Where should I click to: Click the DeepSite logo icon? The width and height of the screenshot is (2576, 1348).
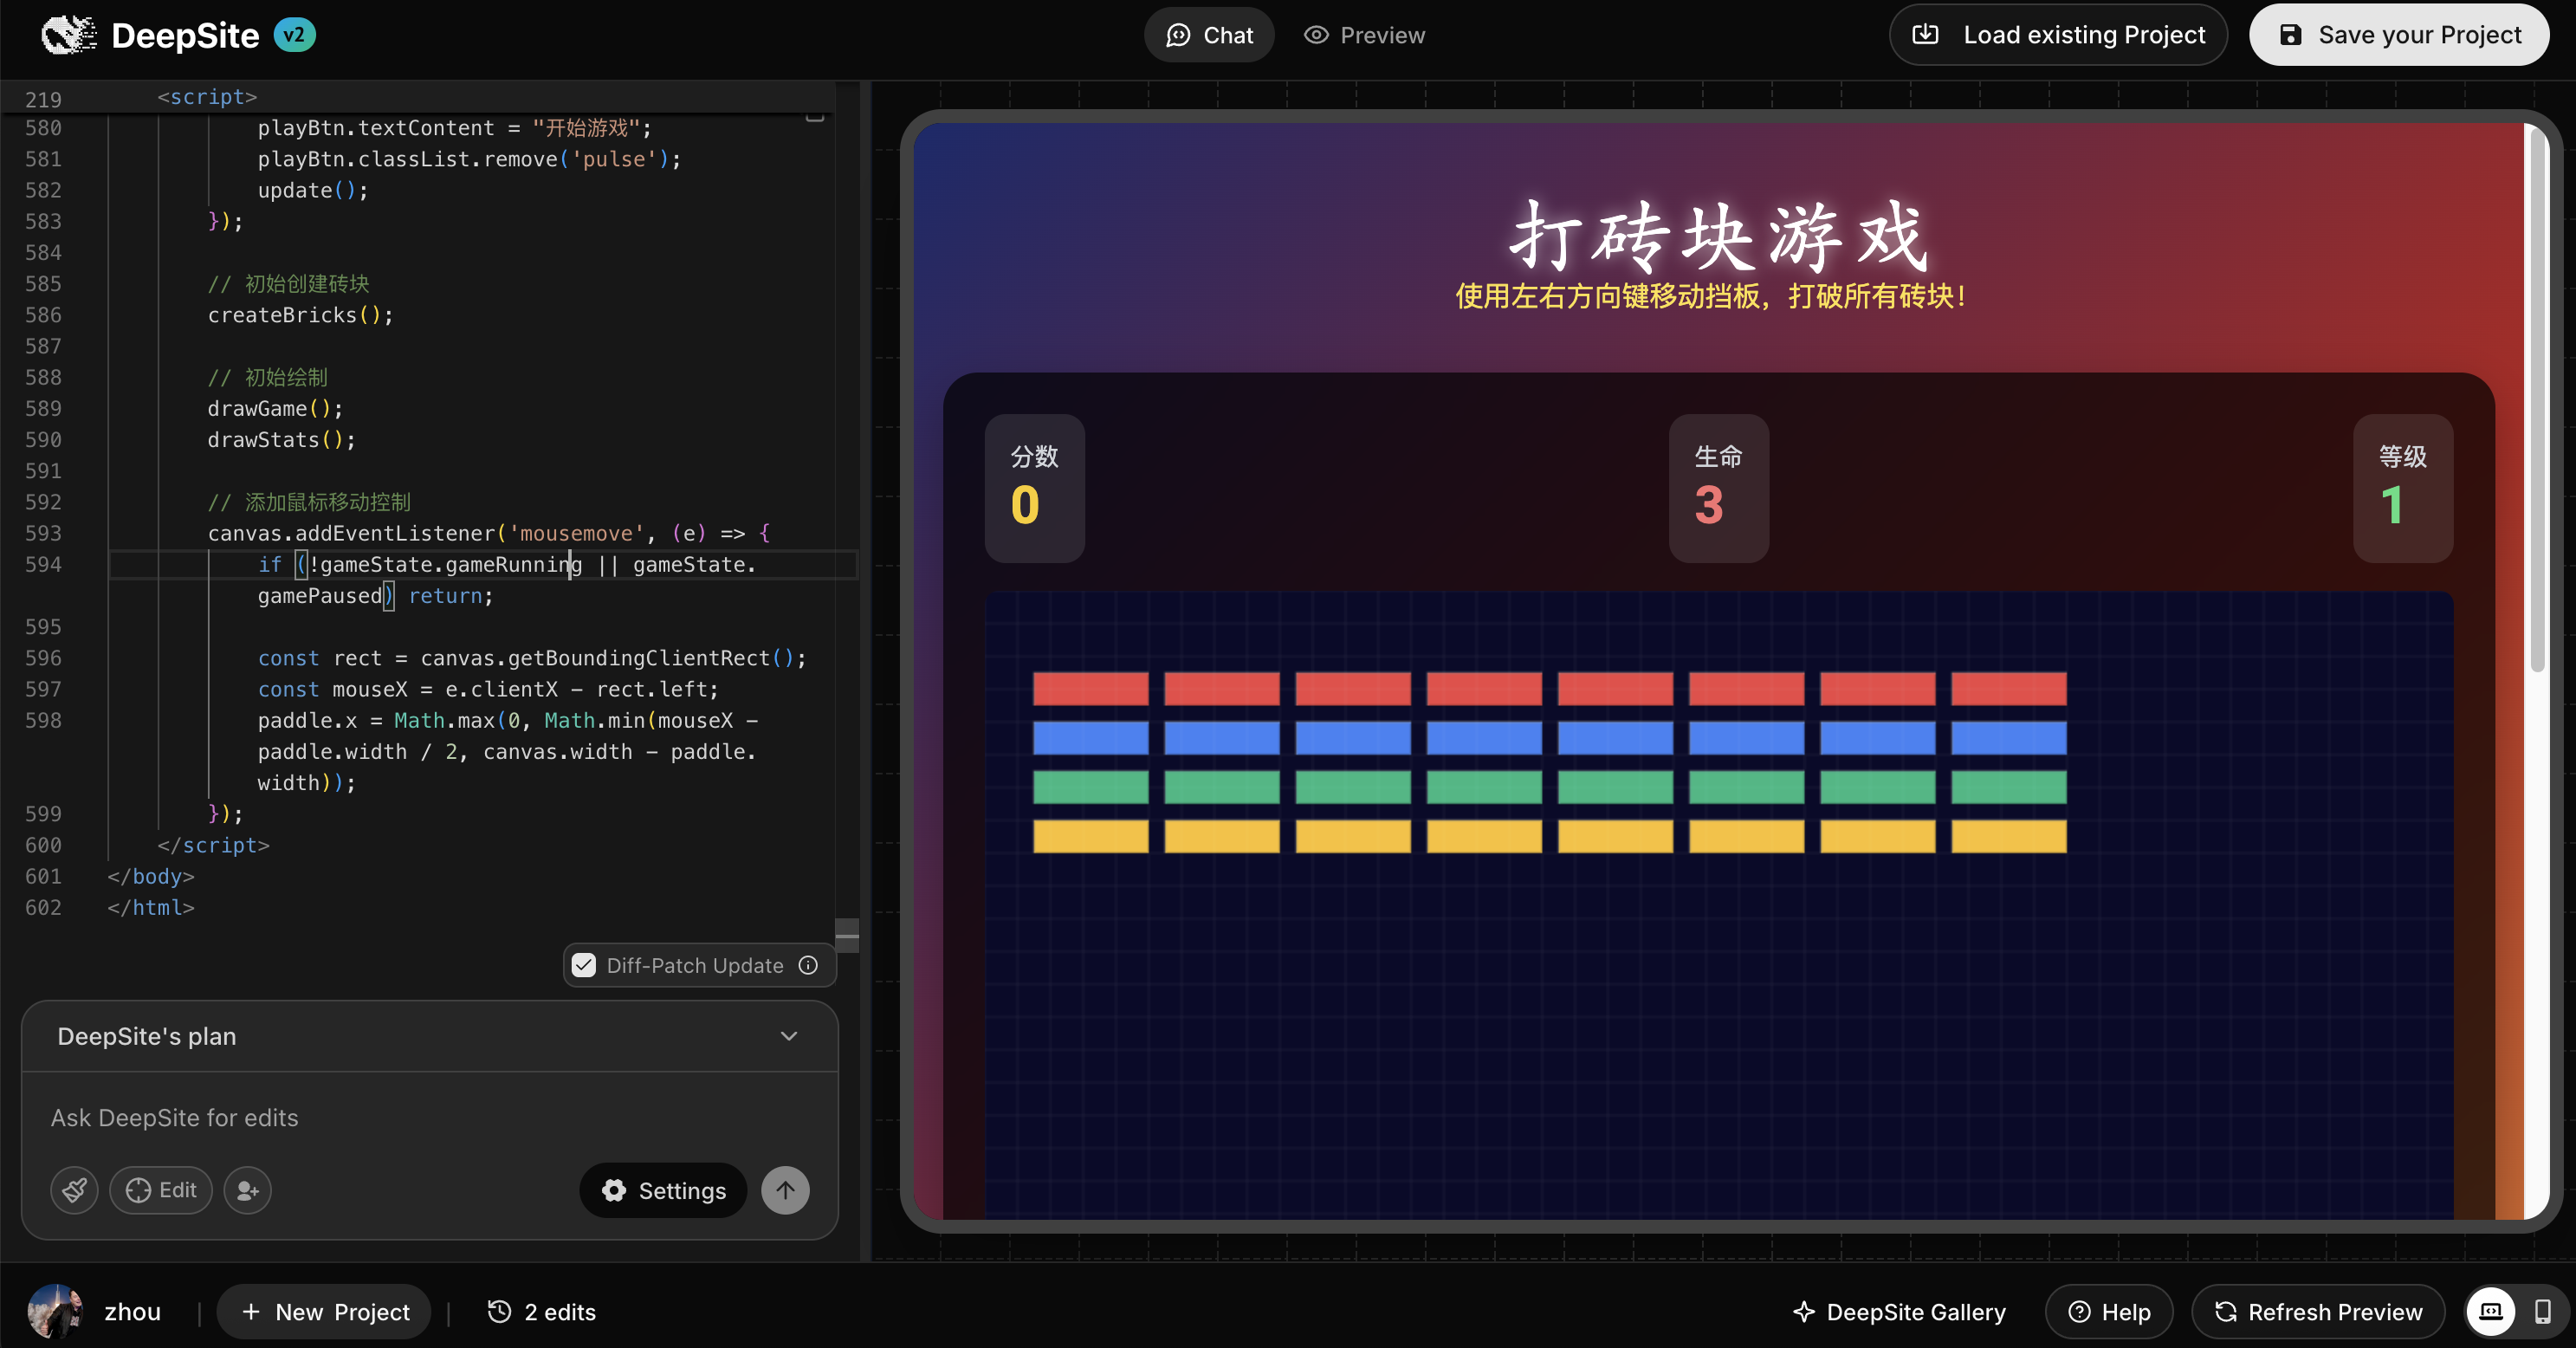click(x=68, y=35)
